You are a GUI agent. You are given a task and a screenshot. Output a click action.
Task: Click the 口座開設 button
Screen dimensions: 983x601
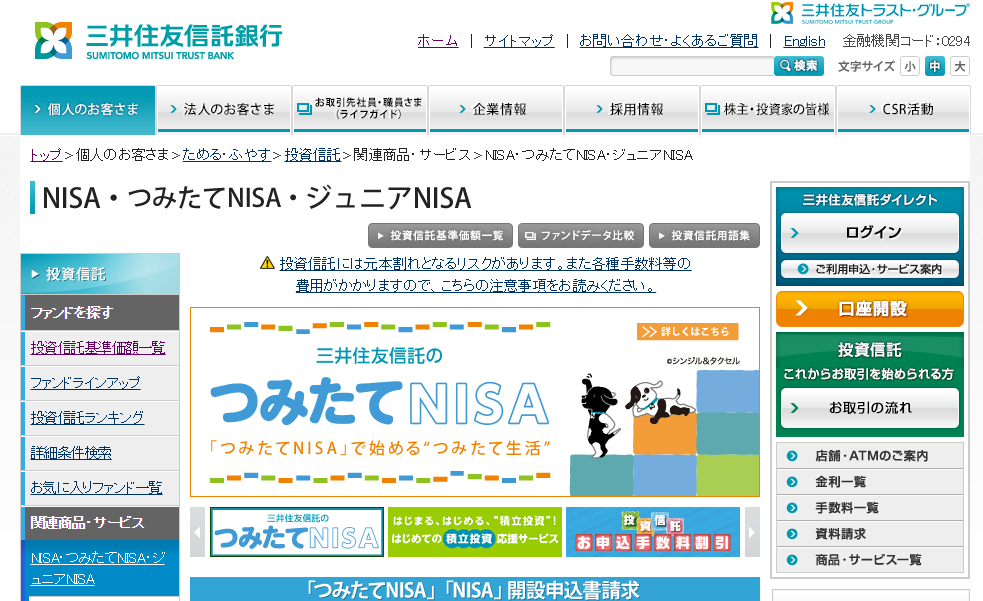pos(870,309)
